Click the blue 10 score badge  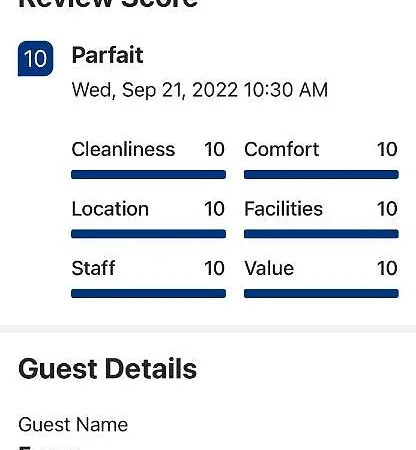[x=35, y=59]
